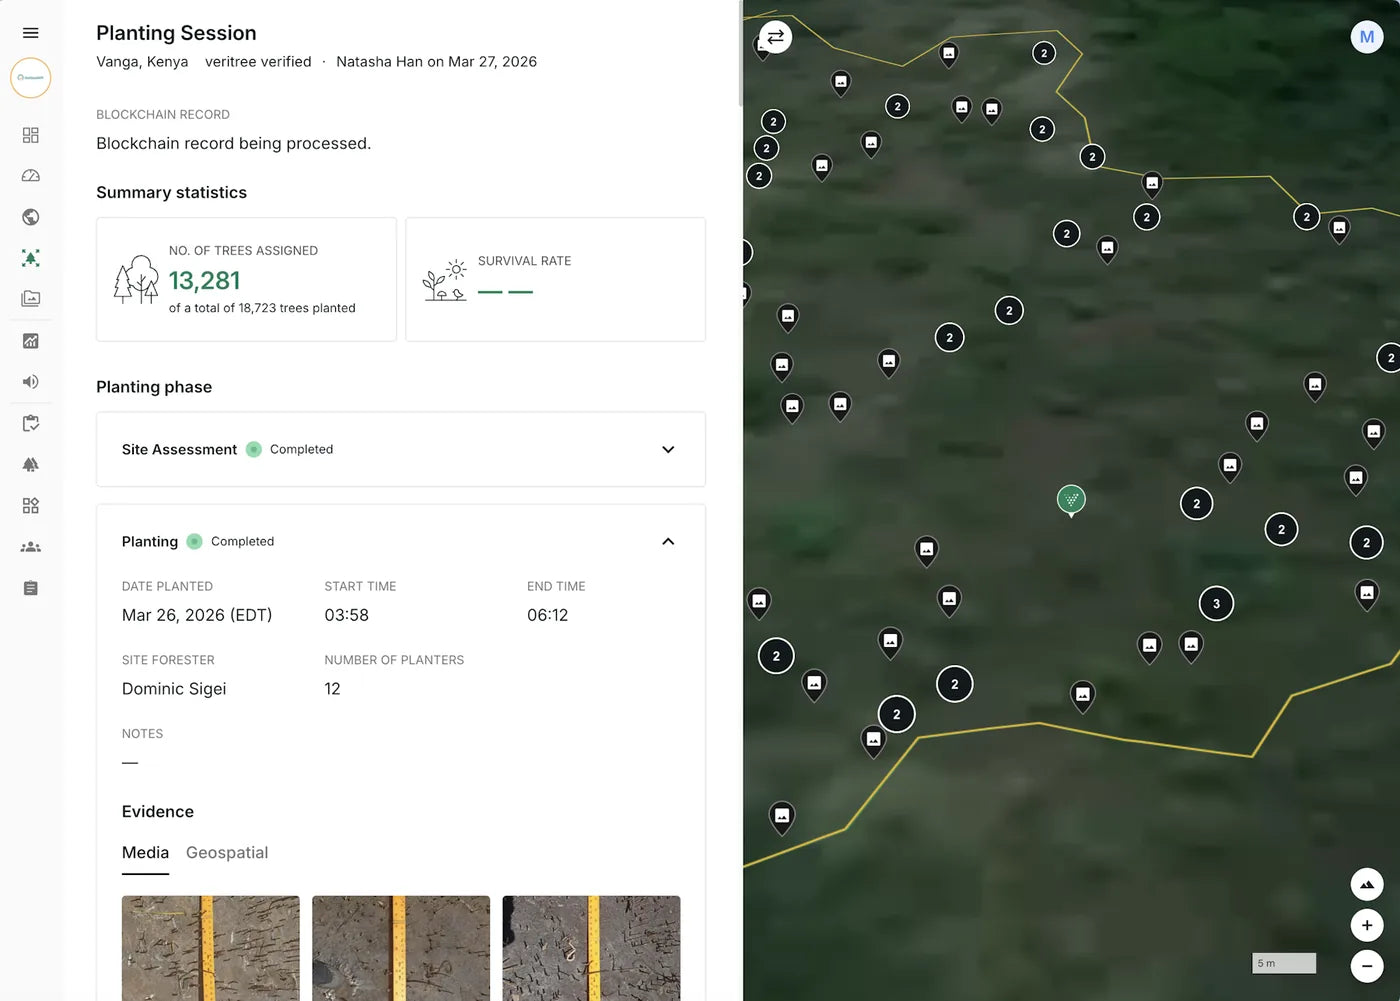The width and height of the screenshot is (1400, 1001).
Task: Click the trees icon in Trees Assigned card
Action: tap(136, 279)
